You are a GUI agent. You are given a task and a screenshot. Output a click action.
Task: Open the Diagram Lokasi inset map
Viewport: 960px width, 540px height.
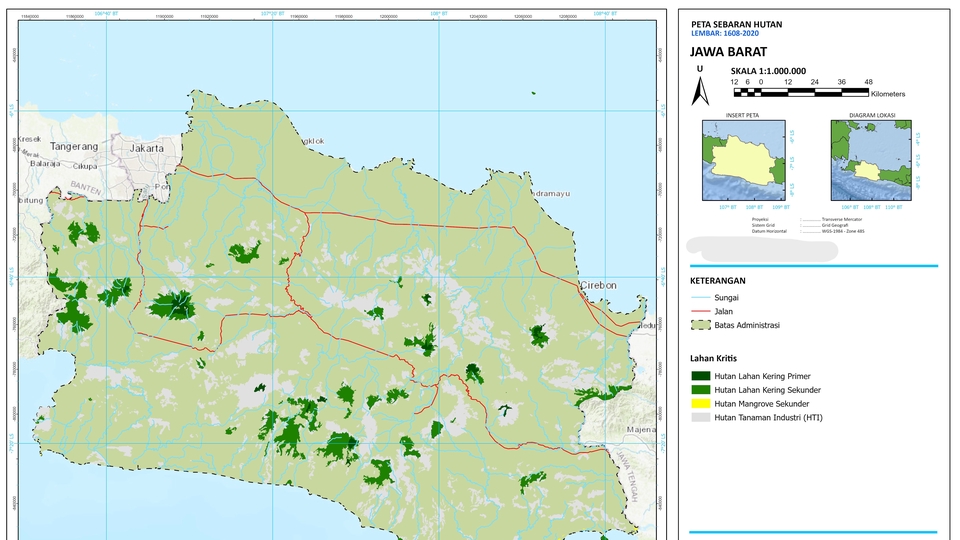[871, 160]
